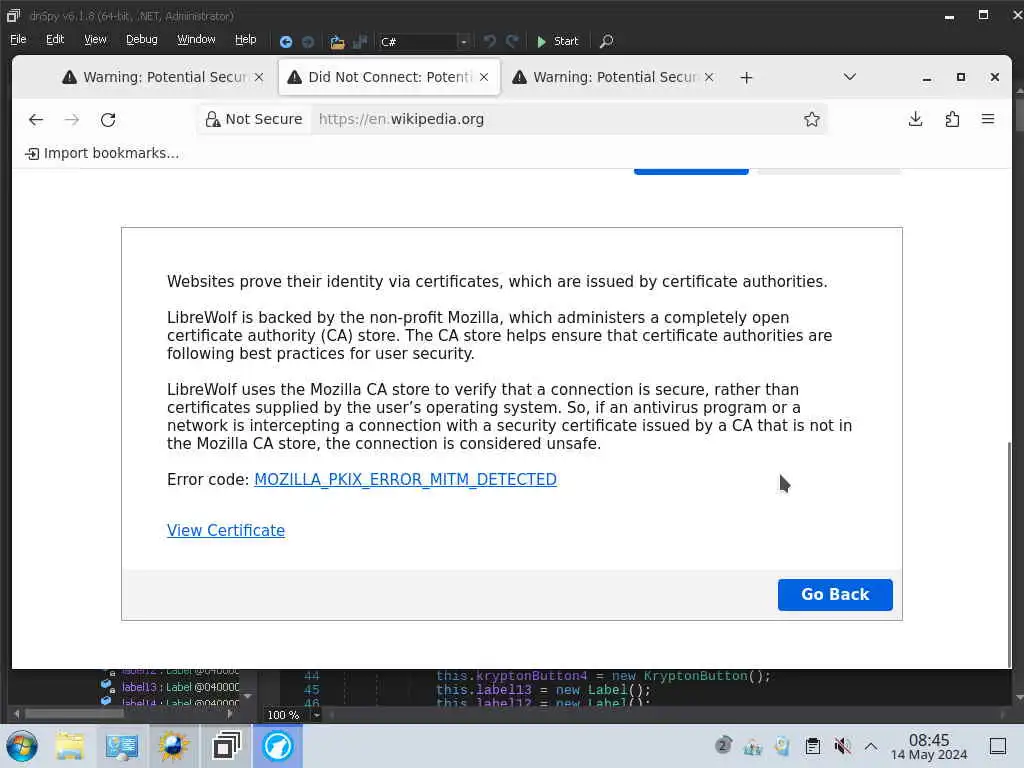The width and height of the screenshot is (1024, 768).
Task: Click code line this.label13 = new Label()
Action: pos(543,690)
